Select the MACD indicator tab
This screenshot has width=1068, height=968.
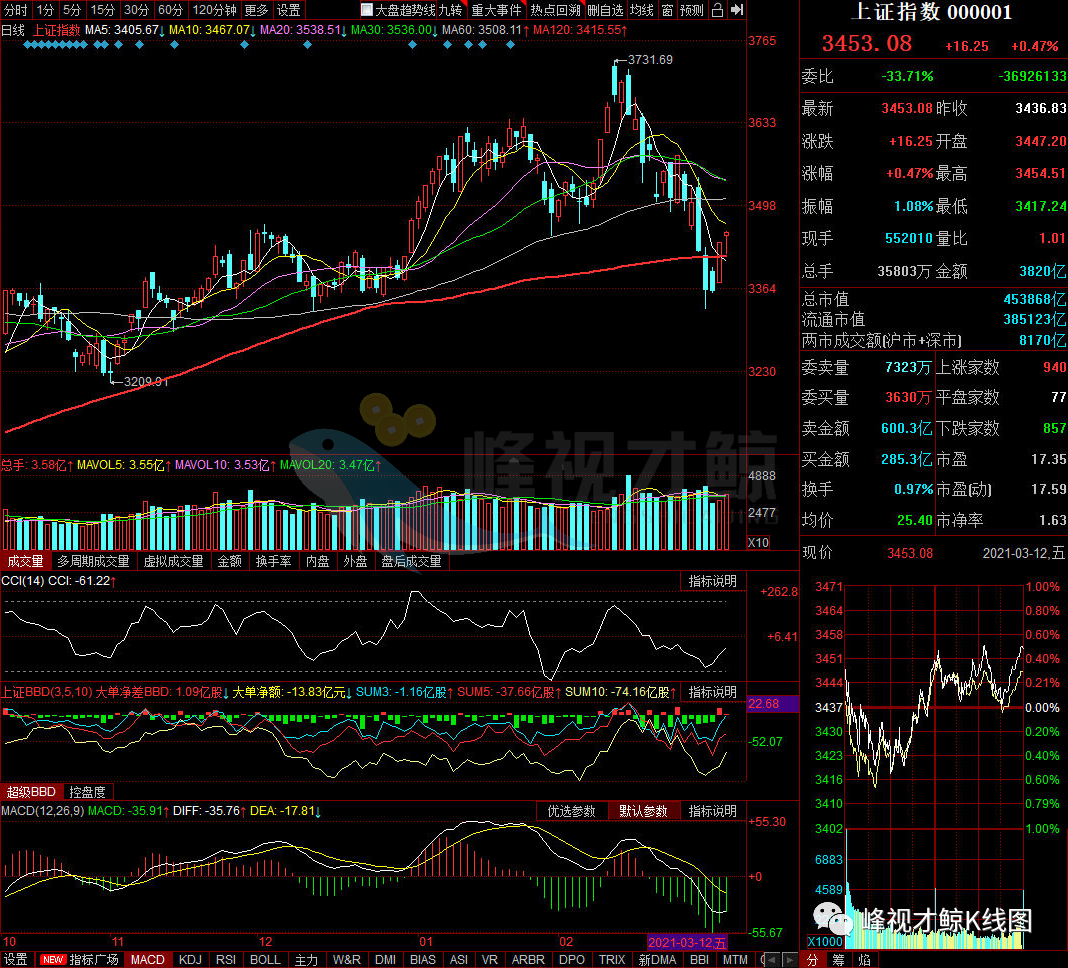pos(148,960)
